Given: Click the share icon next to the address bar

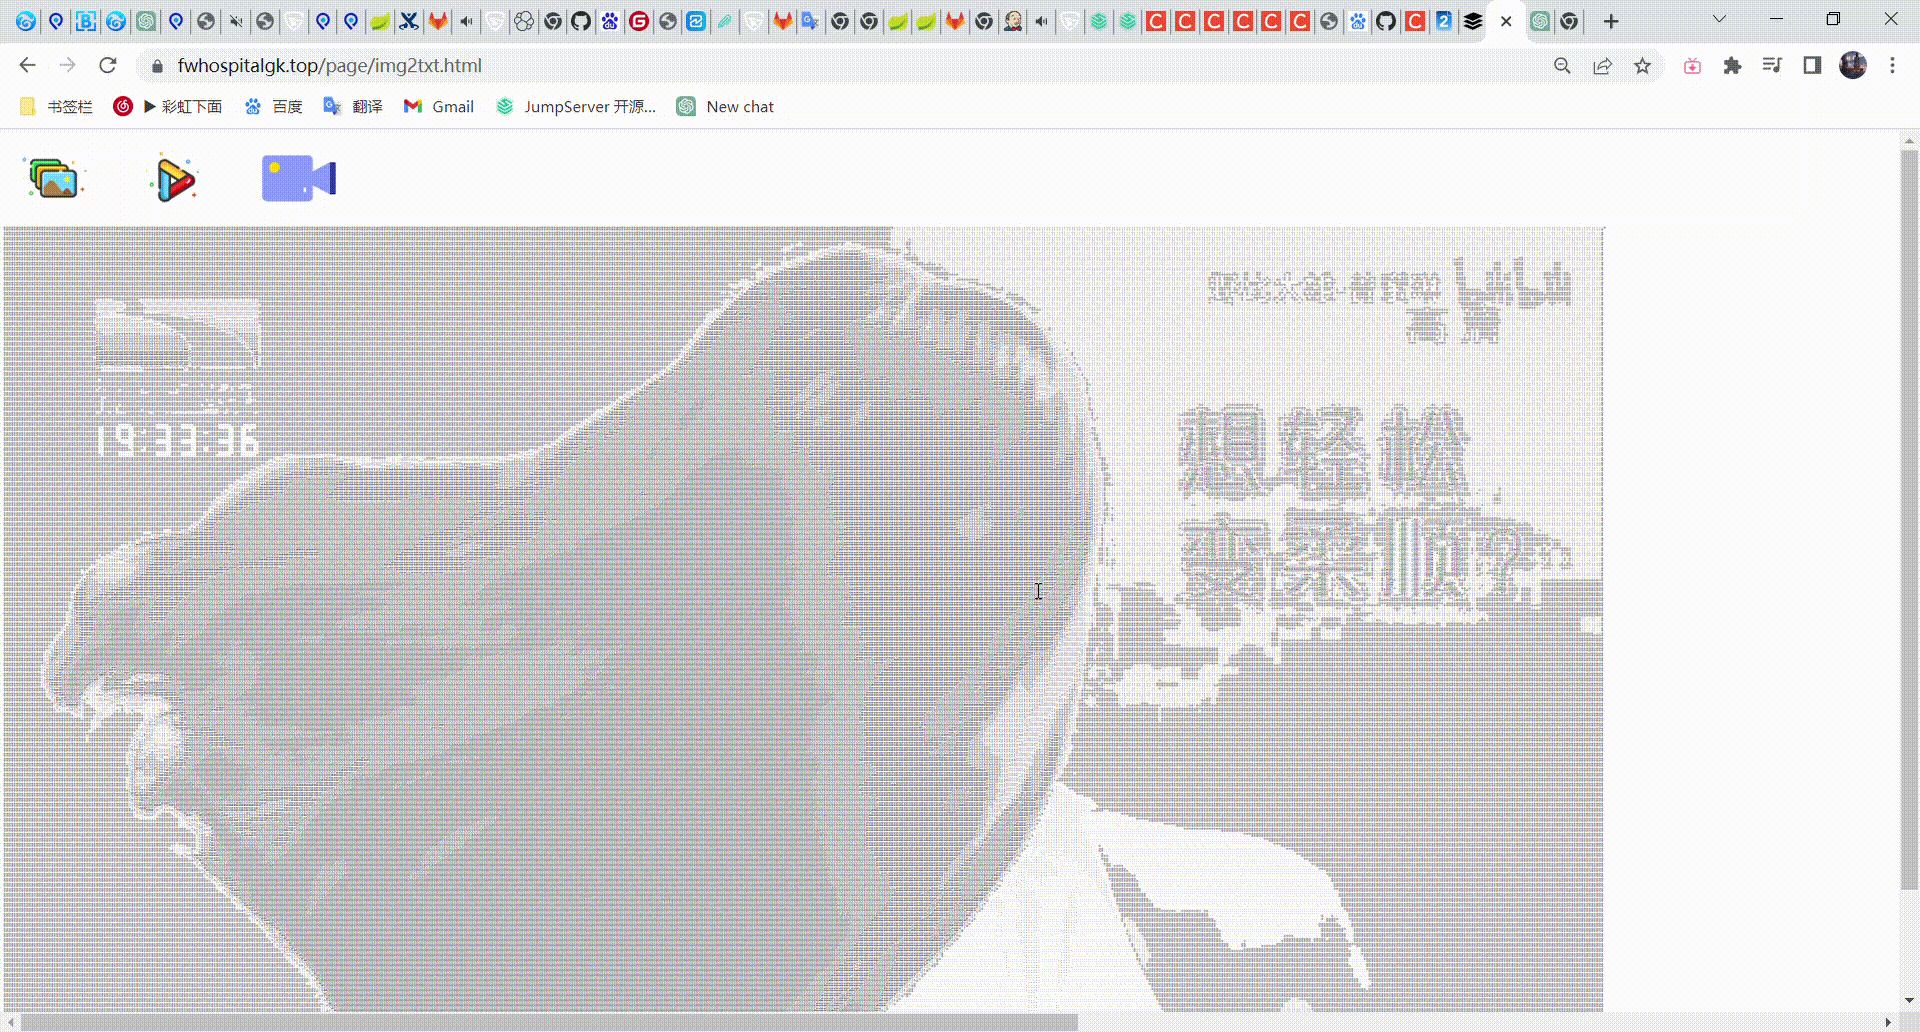Looking at the screenshot, I should pyautogui.click(x=1603, y=66).
